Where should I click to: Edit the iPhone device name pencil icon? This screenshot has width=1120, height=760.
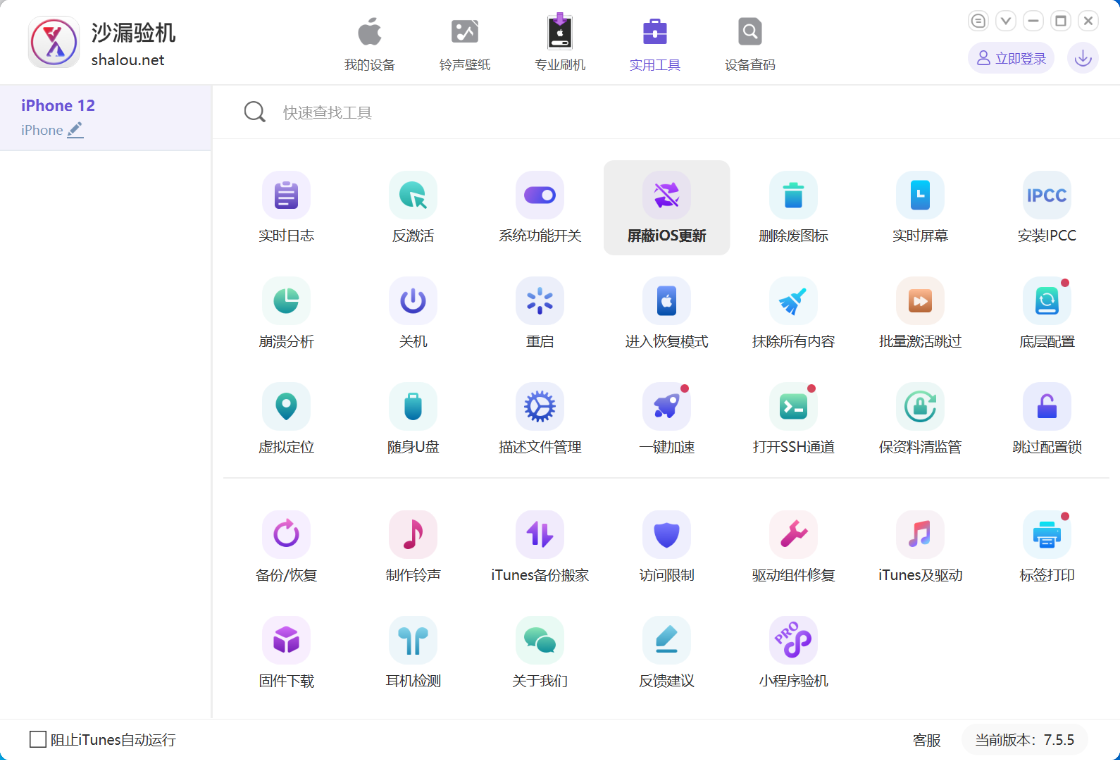click(76, 130)
